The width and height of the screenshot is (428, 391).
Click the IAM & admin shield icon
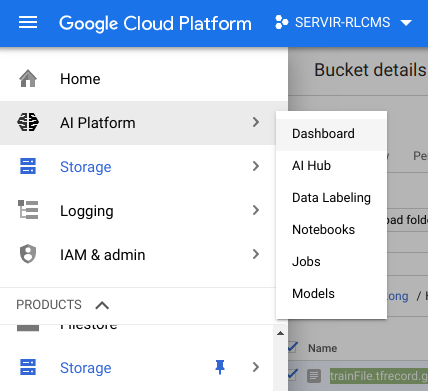click(28, 254)
